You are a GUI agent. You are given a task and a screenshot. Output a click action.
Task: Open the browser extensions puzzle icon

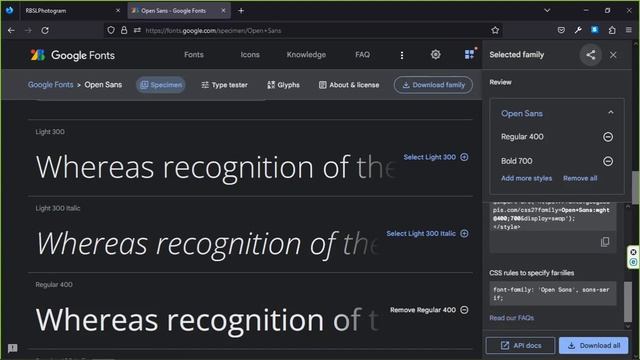pyautogui.click(x=612, y=30)
